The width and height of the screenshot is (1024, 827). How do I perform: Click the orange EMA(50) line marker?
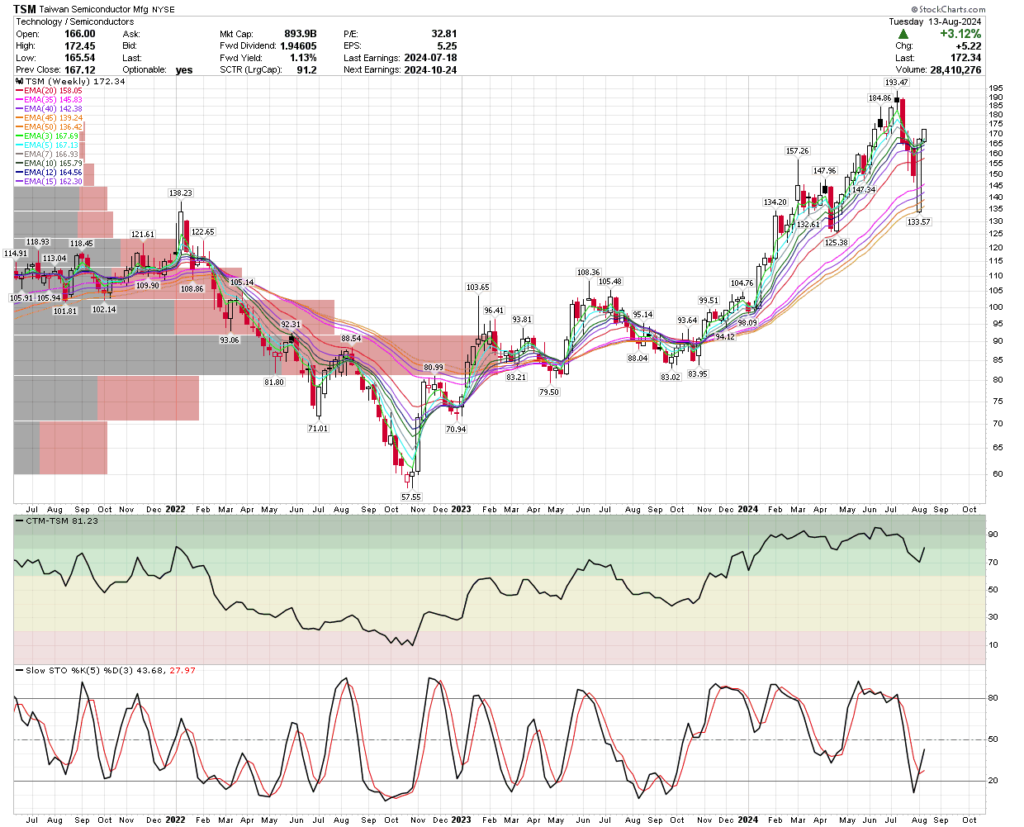(18, 127)
